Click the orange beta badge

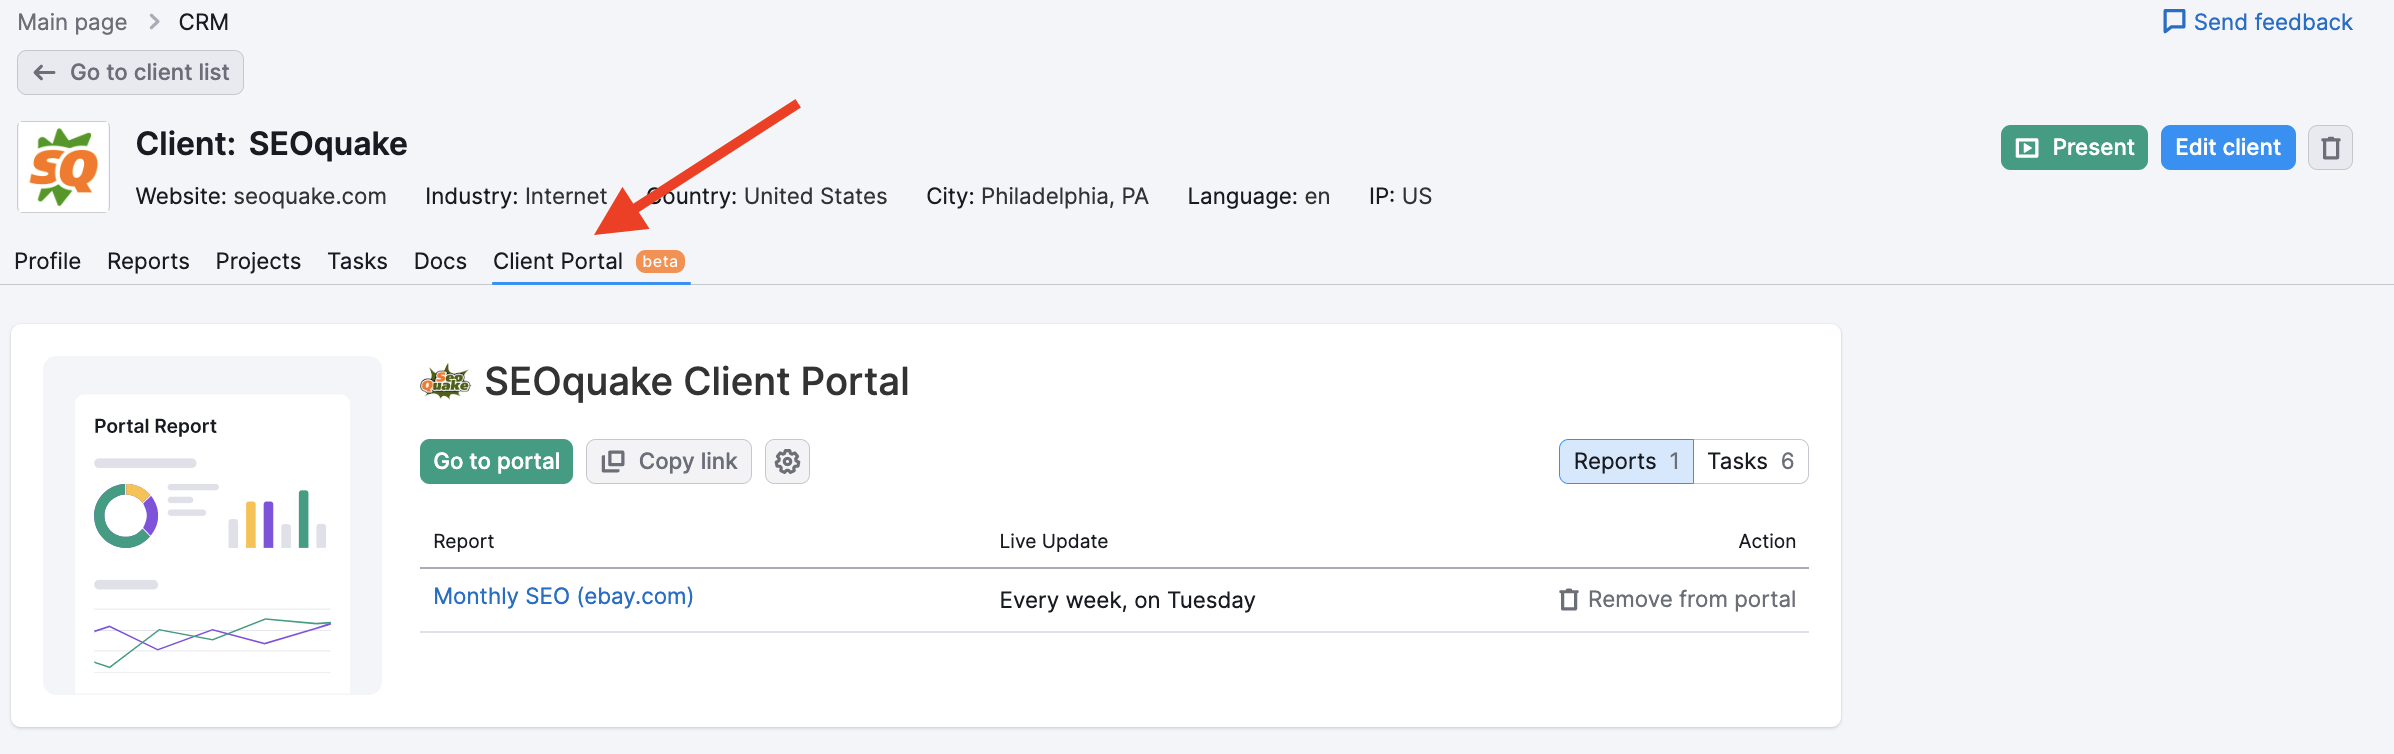[660, 261]
